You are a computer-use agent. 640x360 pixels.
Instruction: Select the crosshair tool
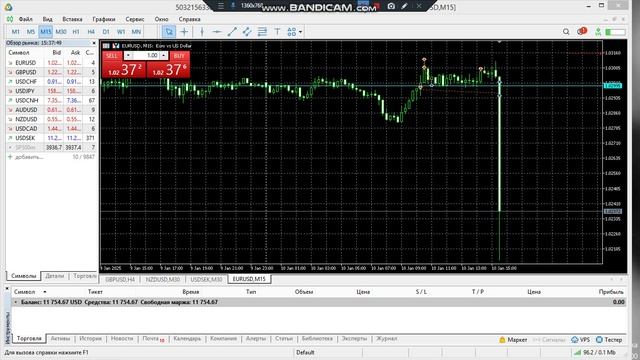point(184,32)
